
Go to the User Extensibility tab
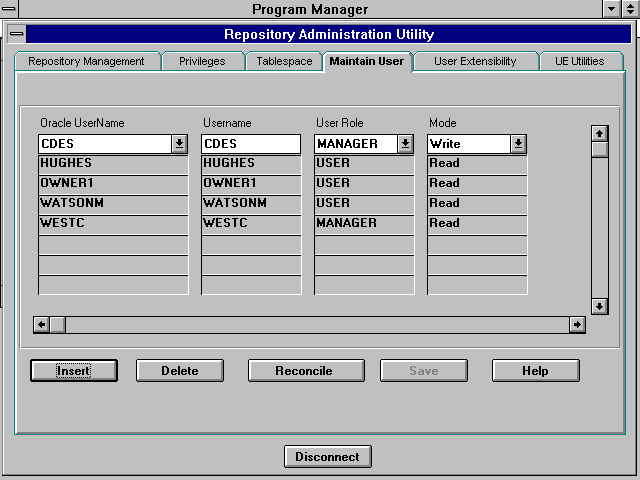tap(475, 61)
